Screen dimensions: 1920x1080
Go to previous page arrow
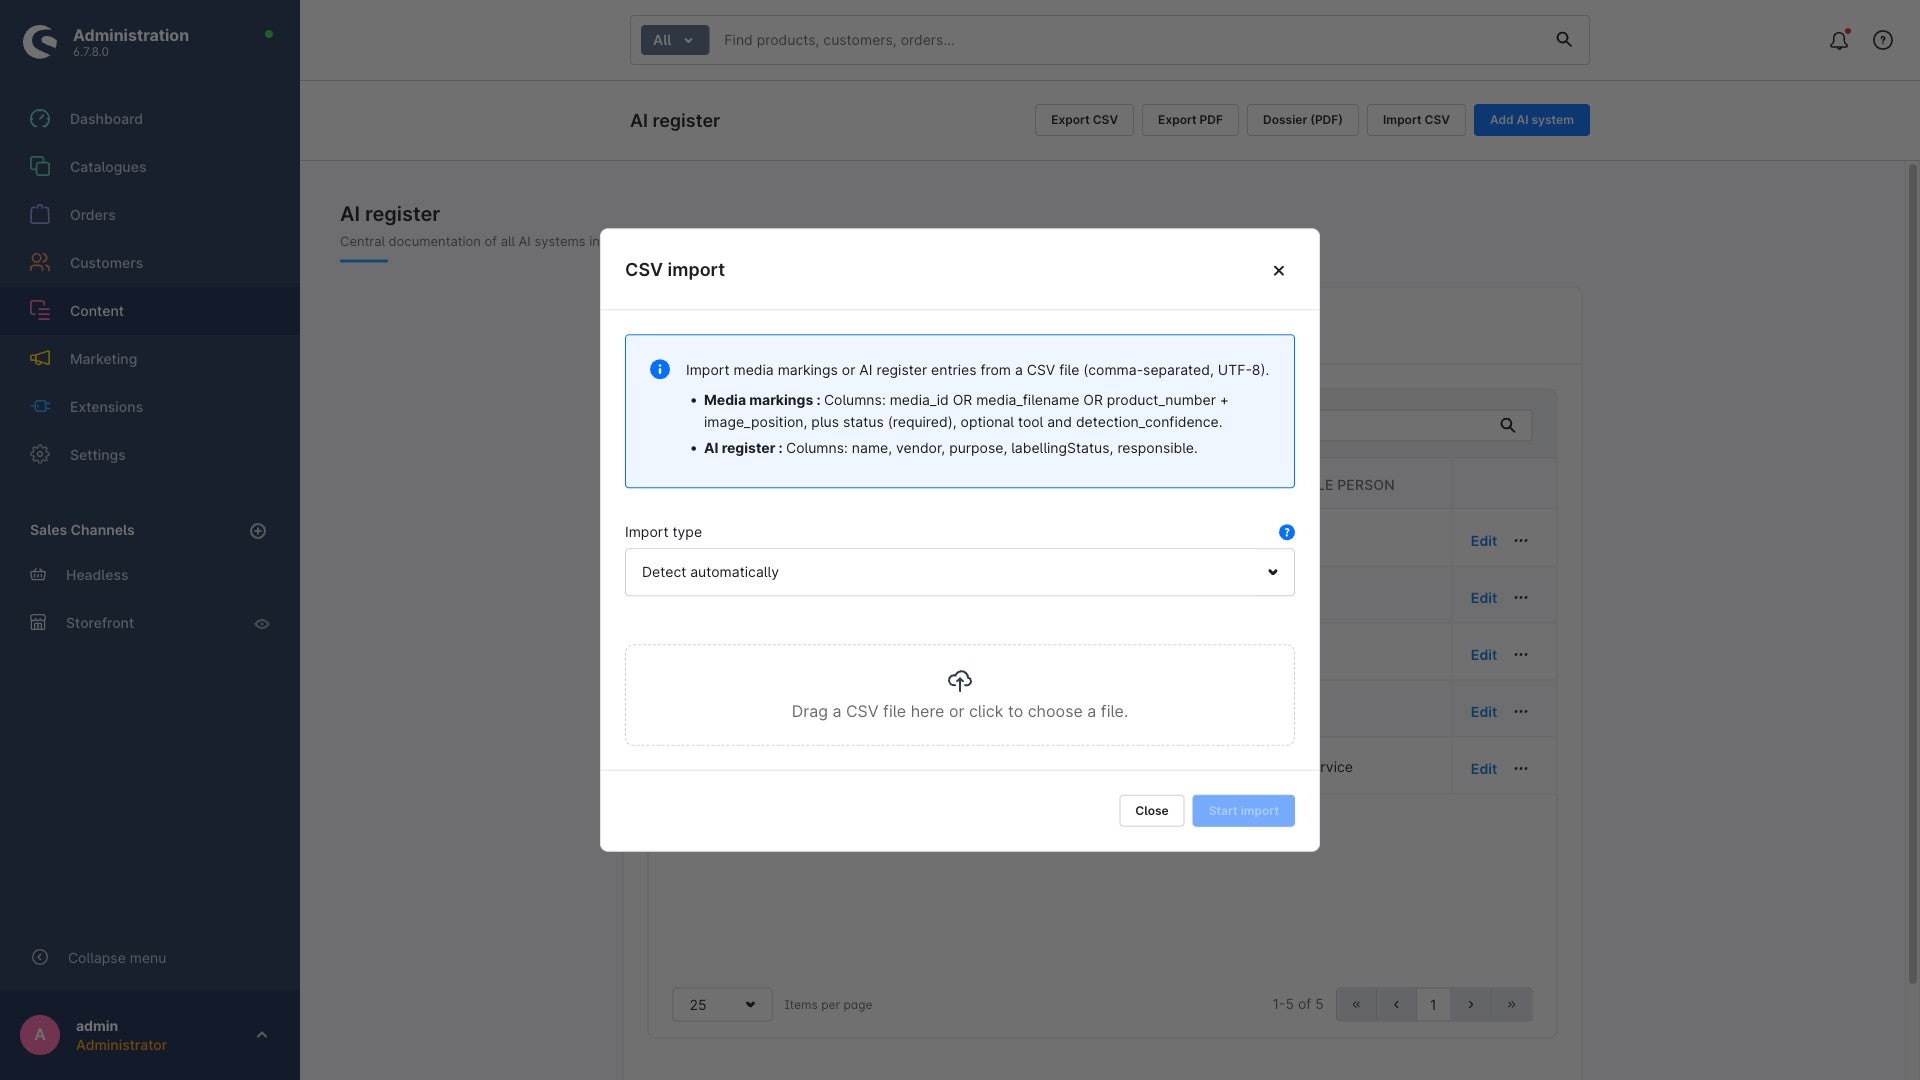pyautogui.click(x=1396, y=1005)
